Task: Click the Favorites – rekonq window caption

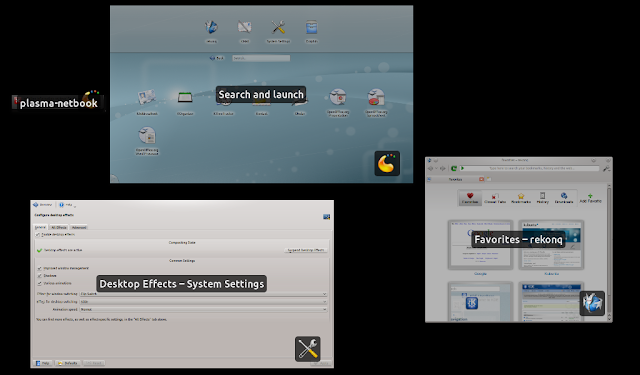Action: (518, 239)
